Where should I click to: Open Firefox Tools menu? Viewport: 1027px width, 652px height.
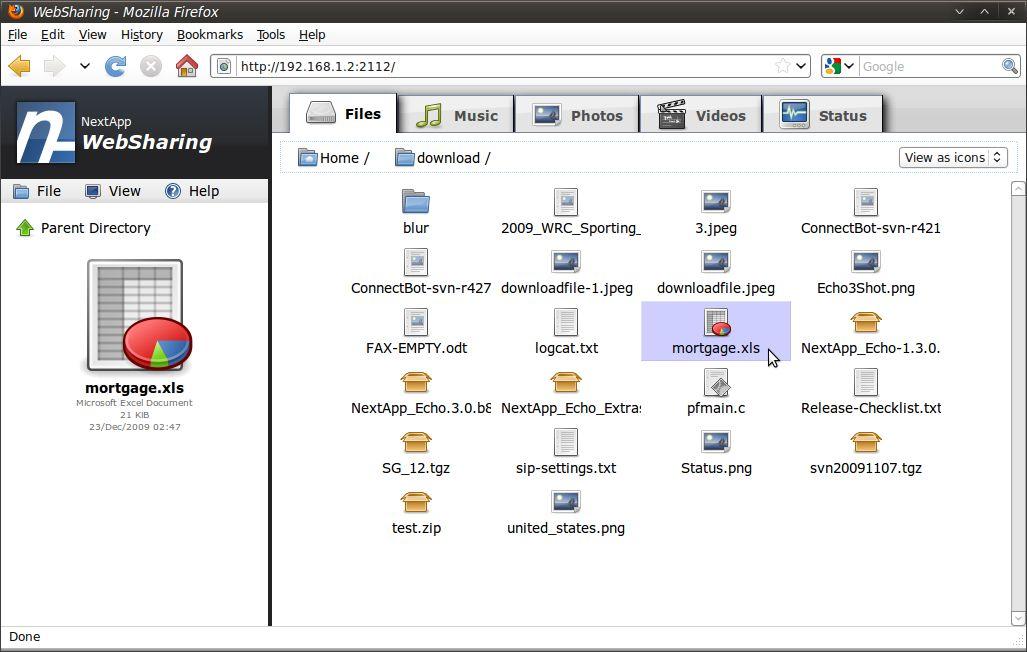[271, 35]
